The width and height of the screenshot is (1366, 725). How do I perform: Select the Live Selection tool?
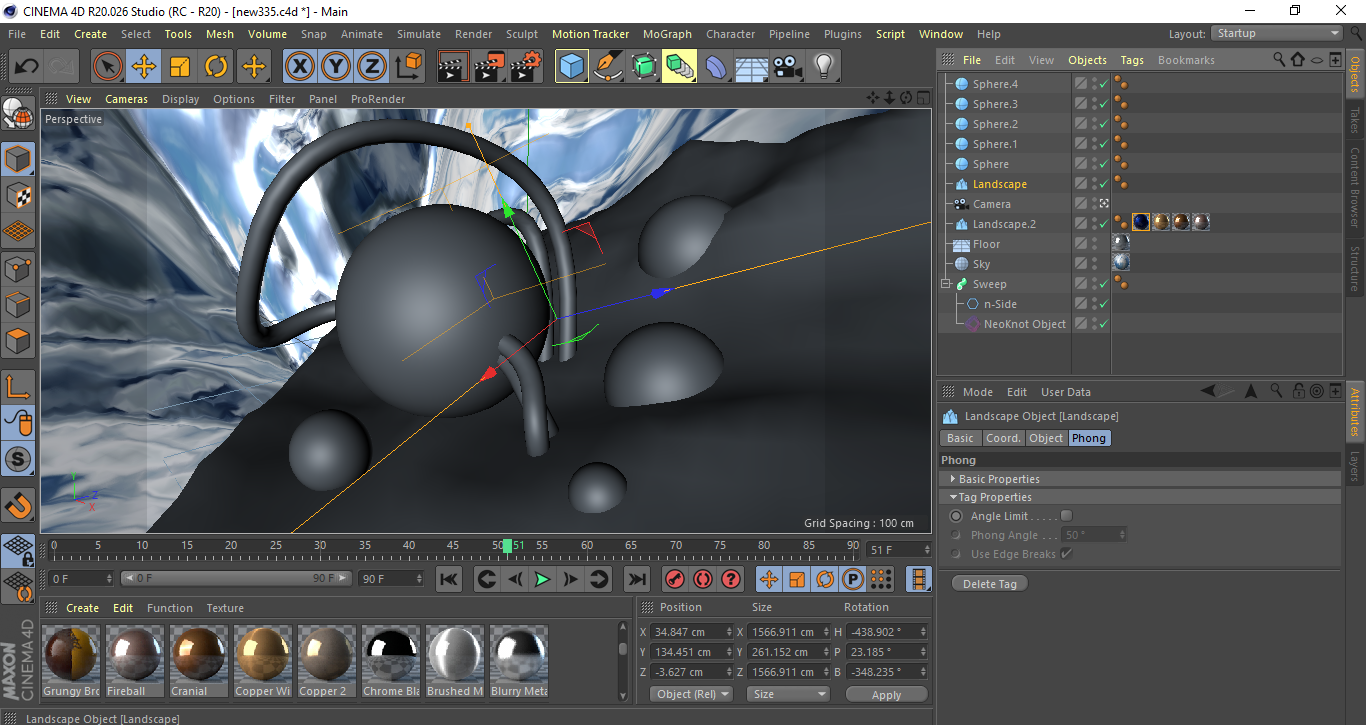click(x=108, y=67)
